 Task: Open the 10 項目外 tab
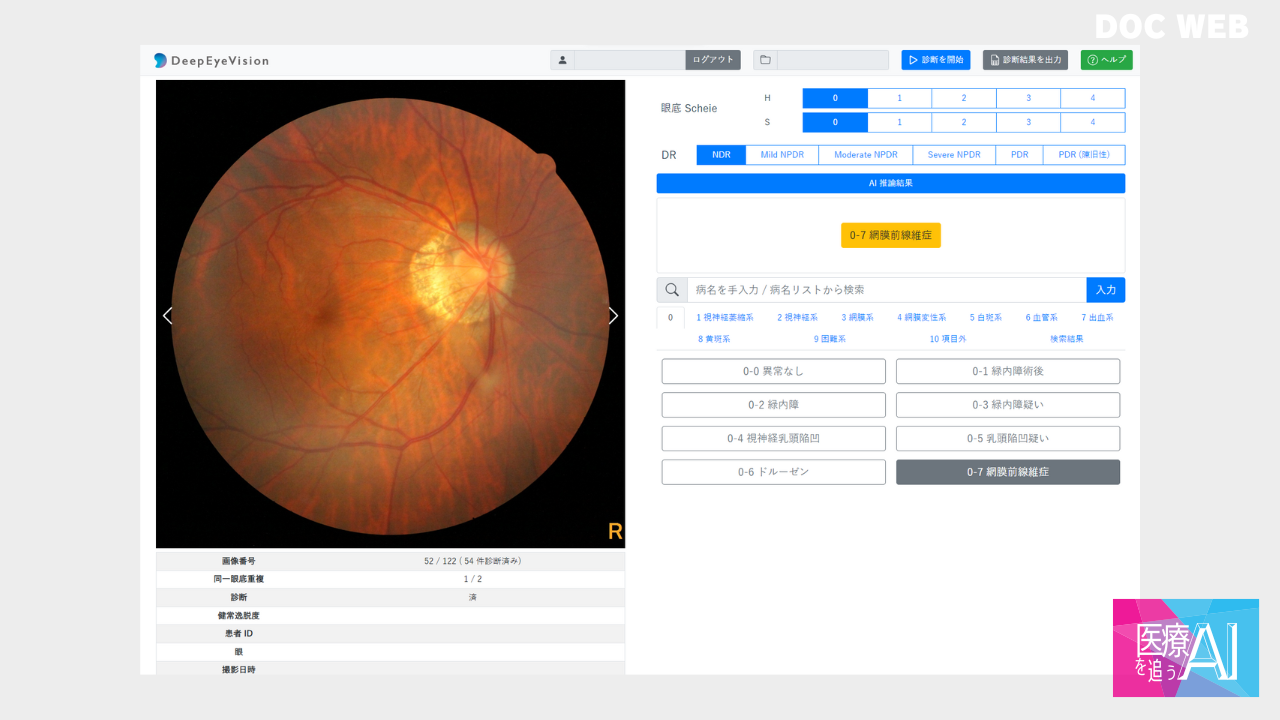tap(948, 339)
